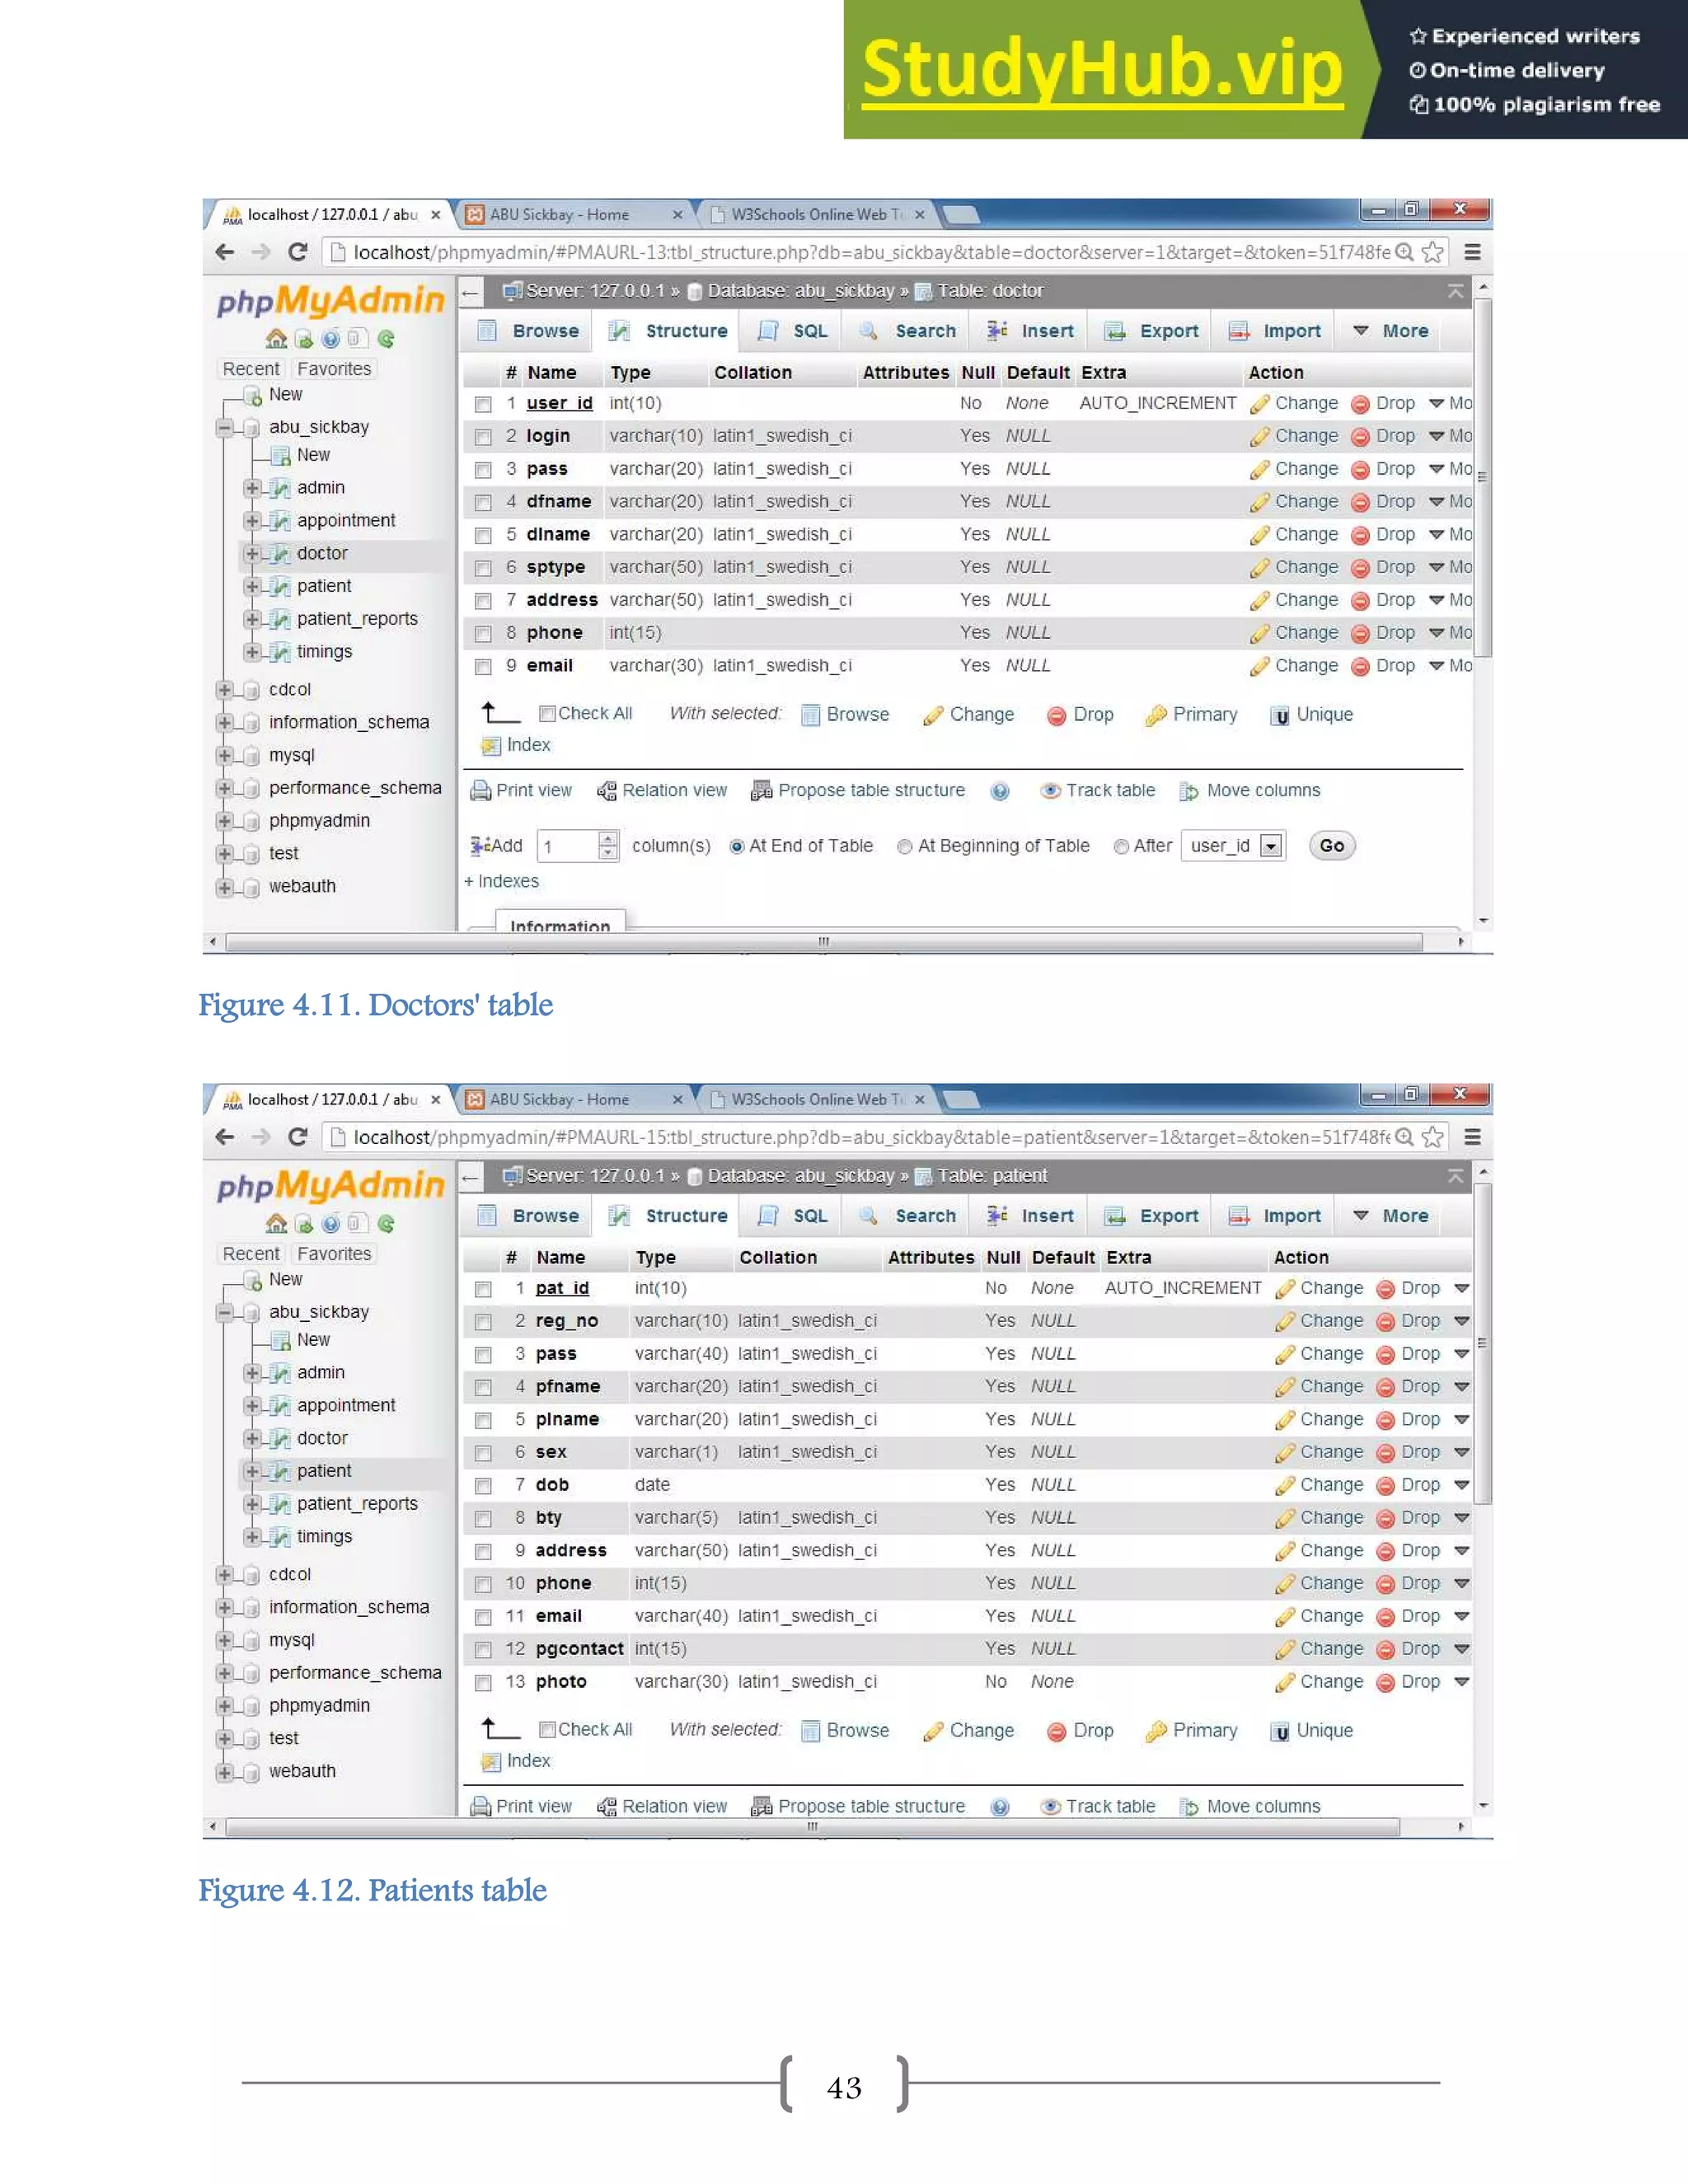The image size is (1688, 2184).
Task: Open More tab dropdown in doctor window
Action: tap(1391, 331)
